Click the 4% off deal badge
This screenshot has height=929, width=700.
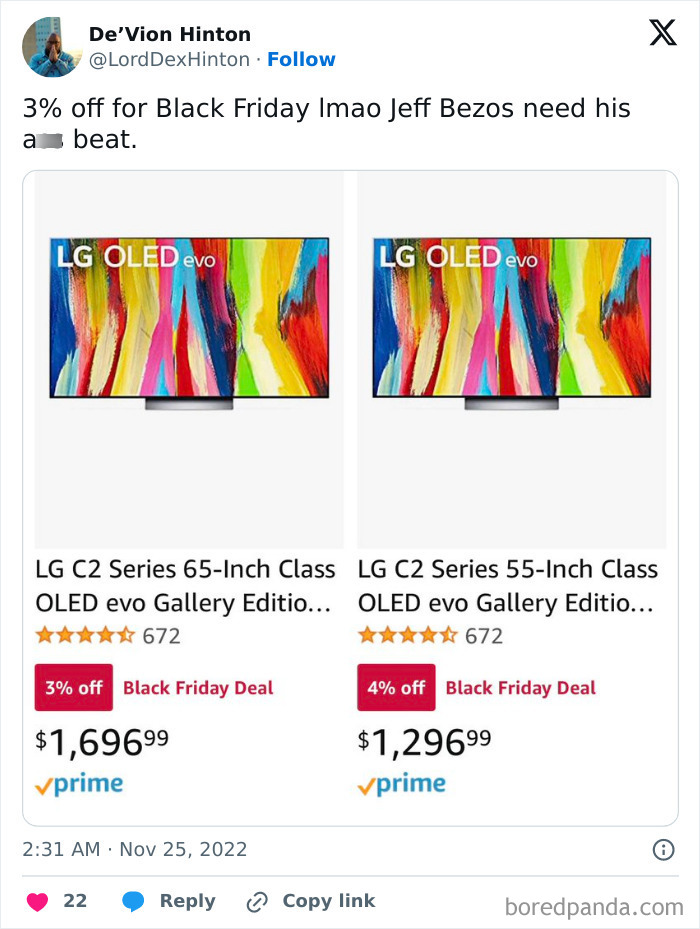point(395,687)
